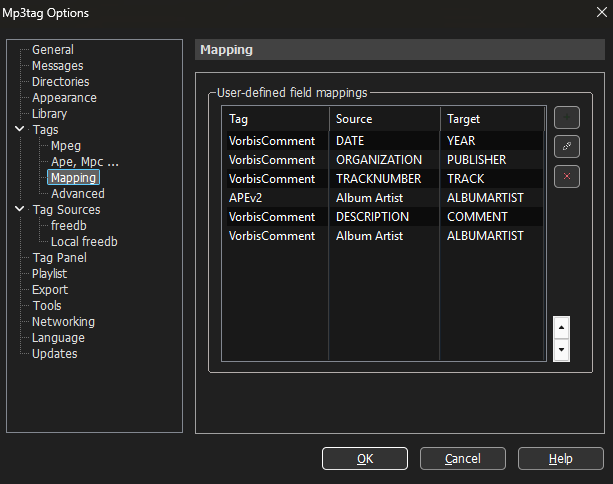This screenshot has height=484, width=613.
Task: Select the last VorbisComment Album Artist row
Action: [x=385, y=236]
